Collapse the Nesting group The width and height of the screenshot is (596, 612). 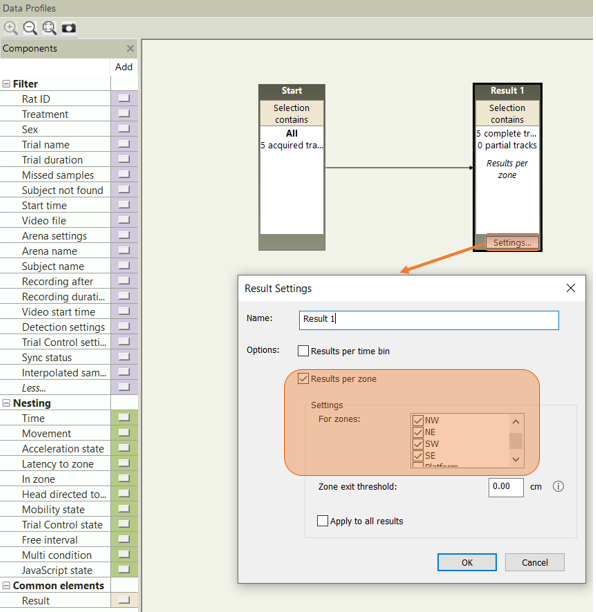(6, 403)
